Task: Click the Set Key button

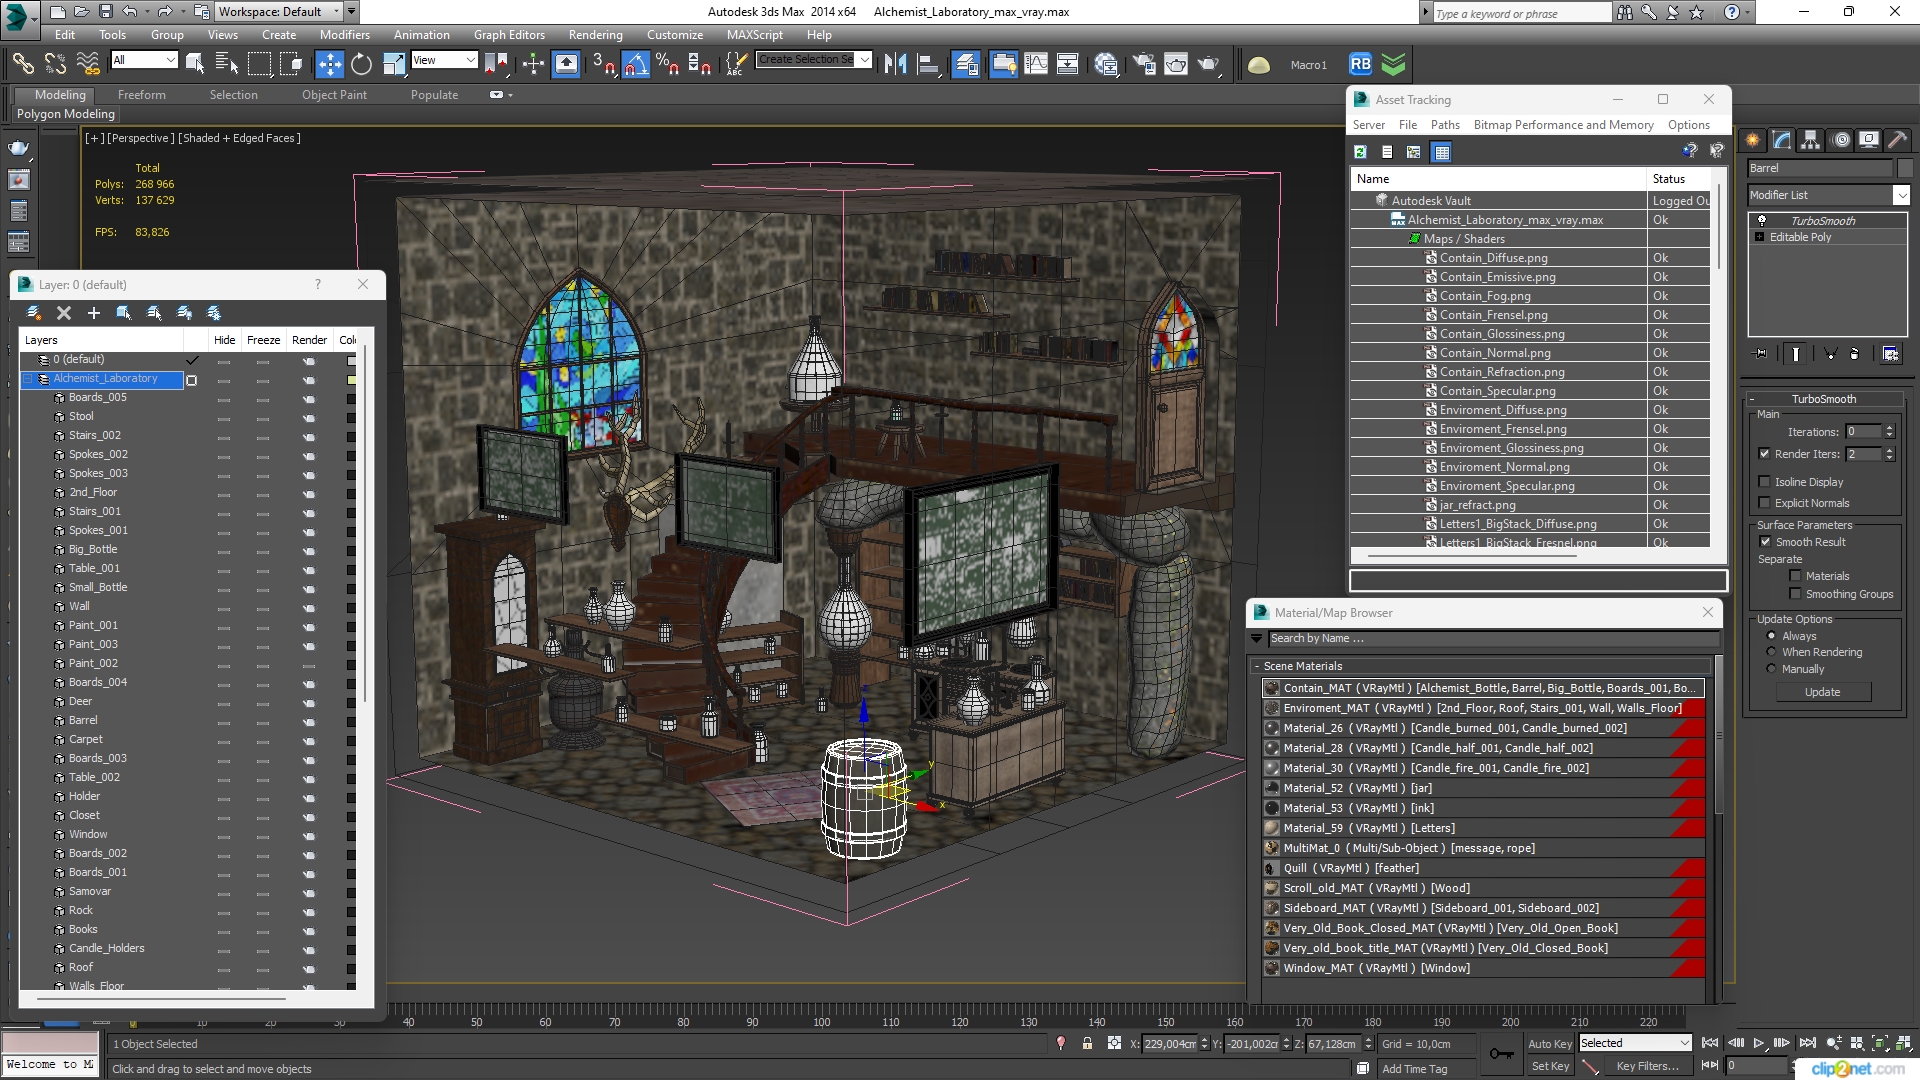Action: [1550, 1066]
